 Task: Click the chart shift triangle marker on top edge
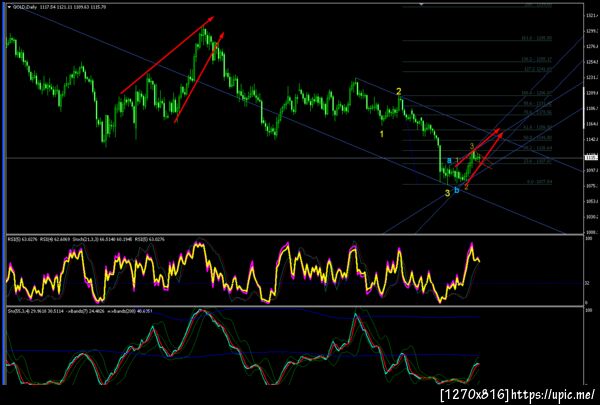(421, 4)
